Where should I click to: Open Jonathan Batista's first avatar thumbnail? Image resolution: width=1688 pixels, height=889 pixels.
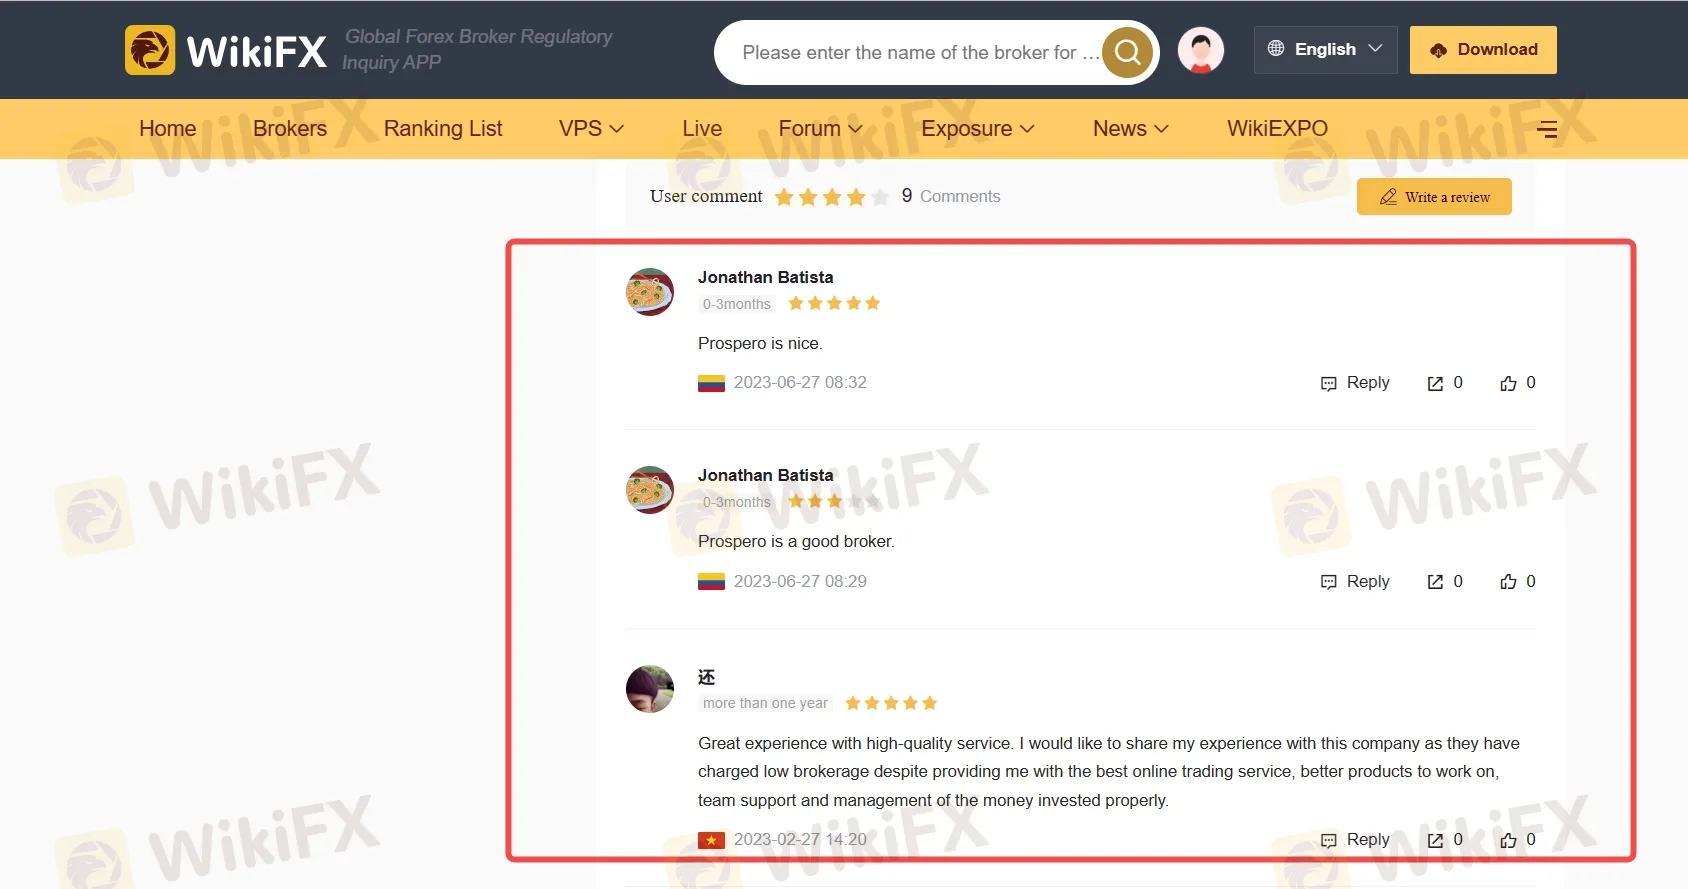650,292
